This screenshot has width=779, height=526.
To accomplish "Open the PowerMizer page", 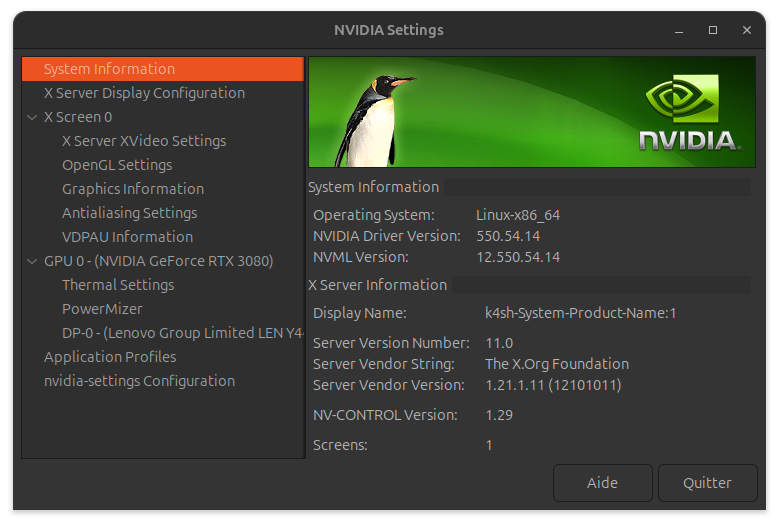I will coord(102,309).
